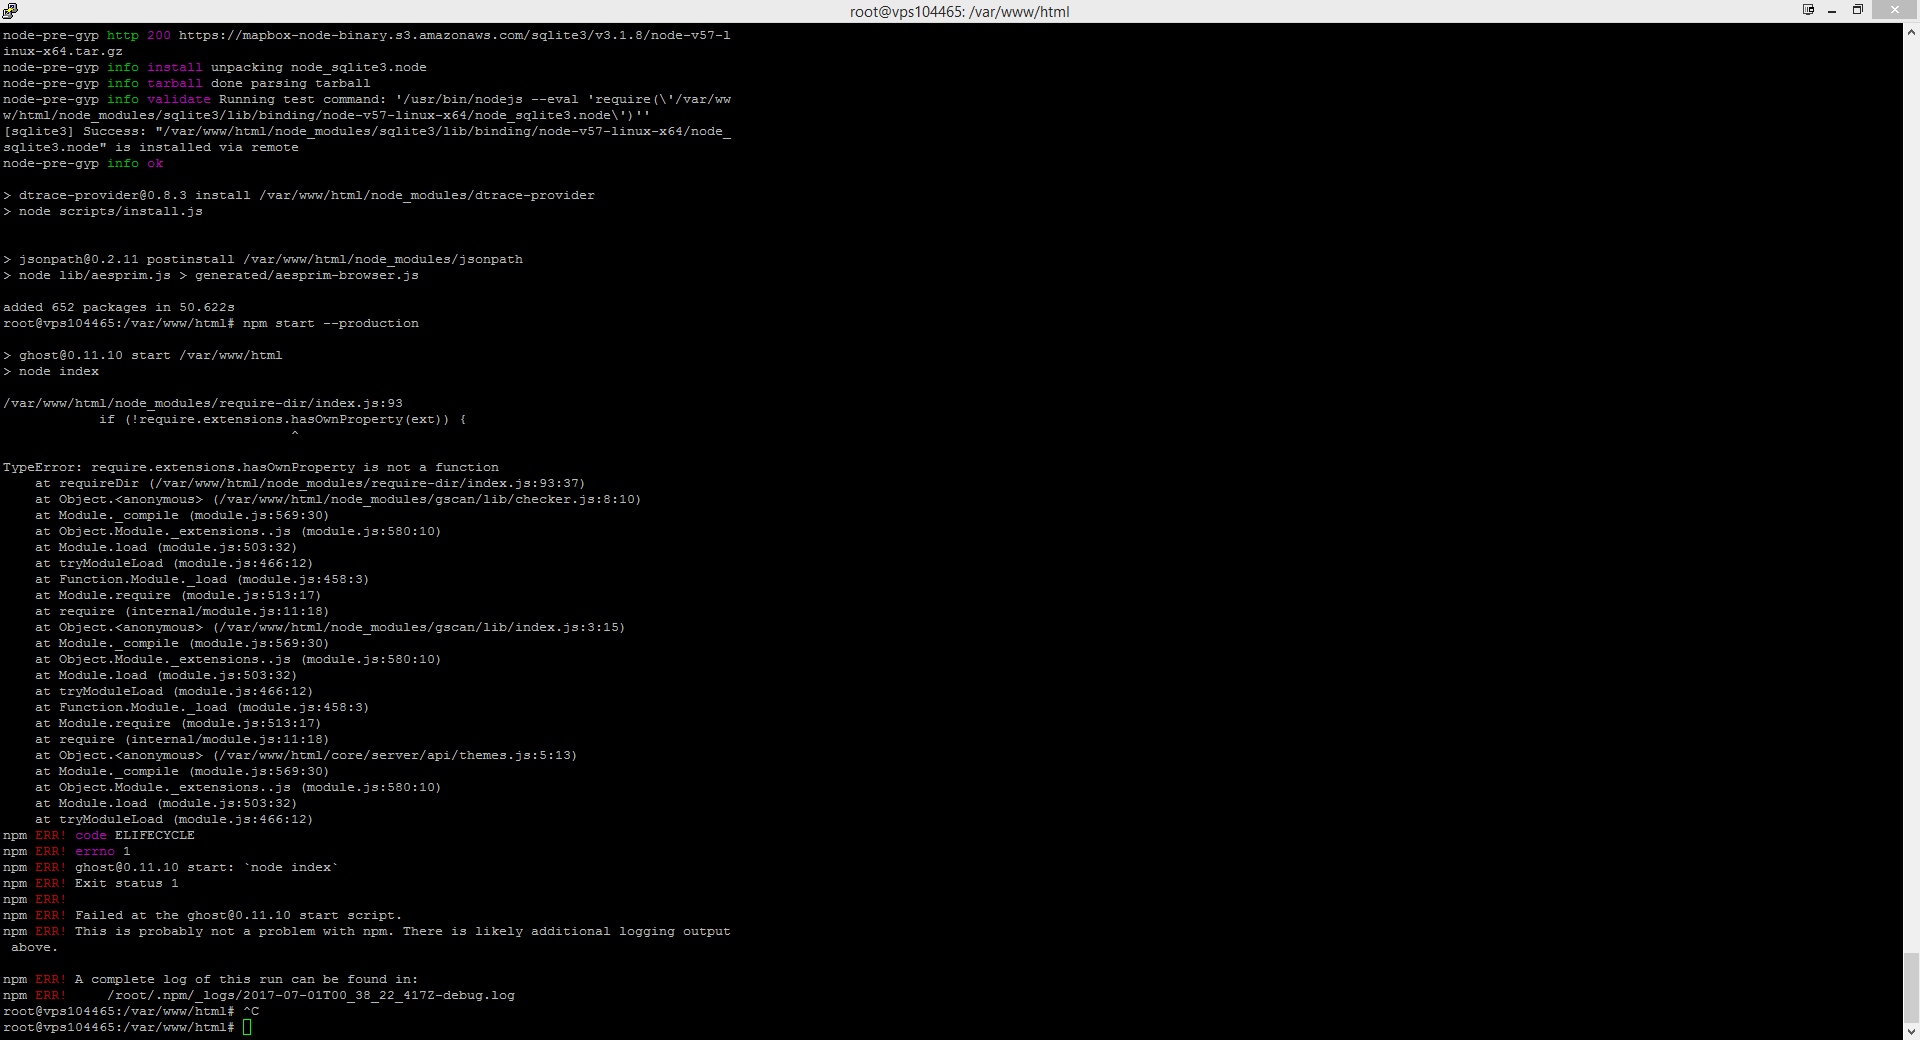
Task: Open the PuTTY system menu icon
Action: tap(10, 11)
